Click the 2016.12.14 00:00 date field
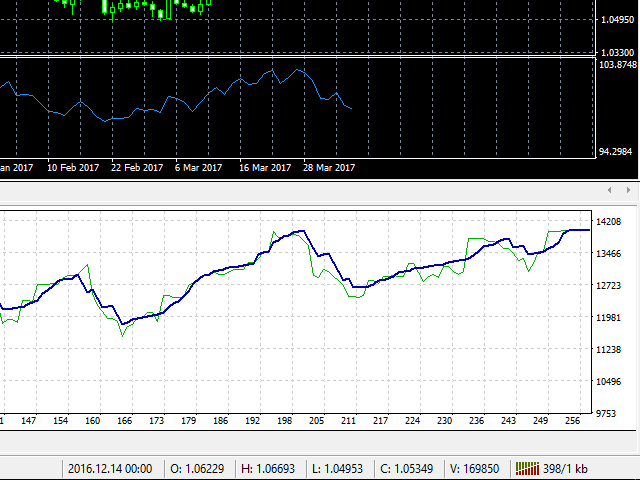The image size is (640, 480). (109, 468)
